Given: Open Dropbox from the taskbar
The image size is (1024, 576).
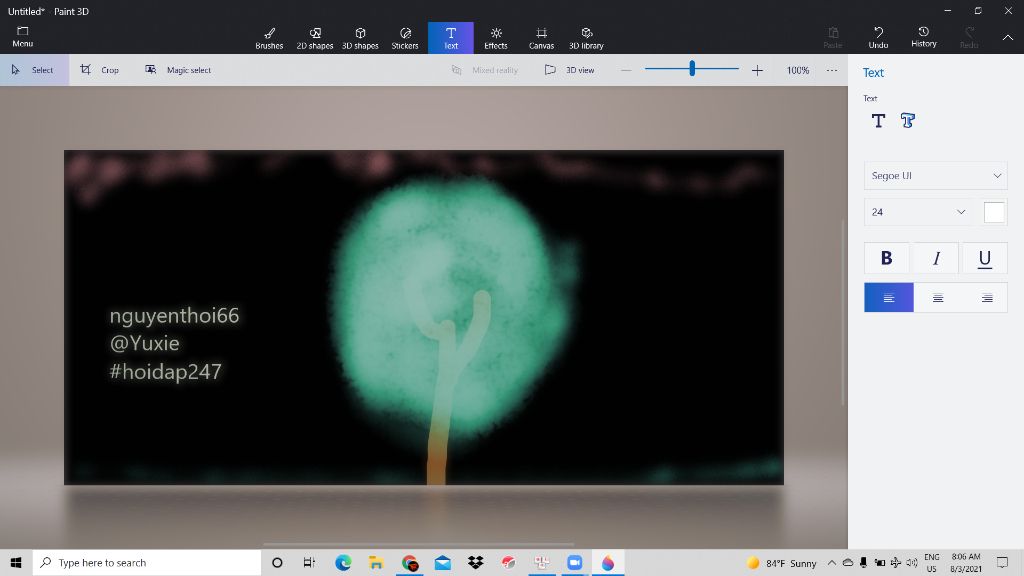Looking at the screenshot, I should tap(475, 562).
